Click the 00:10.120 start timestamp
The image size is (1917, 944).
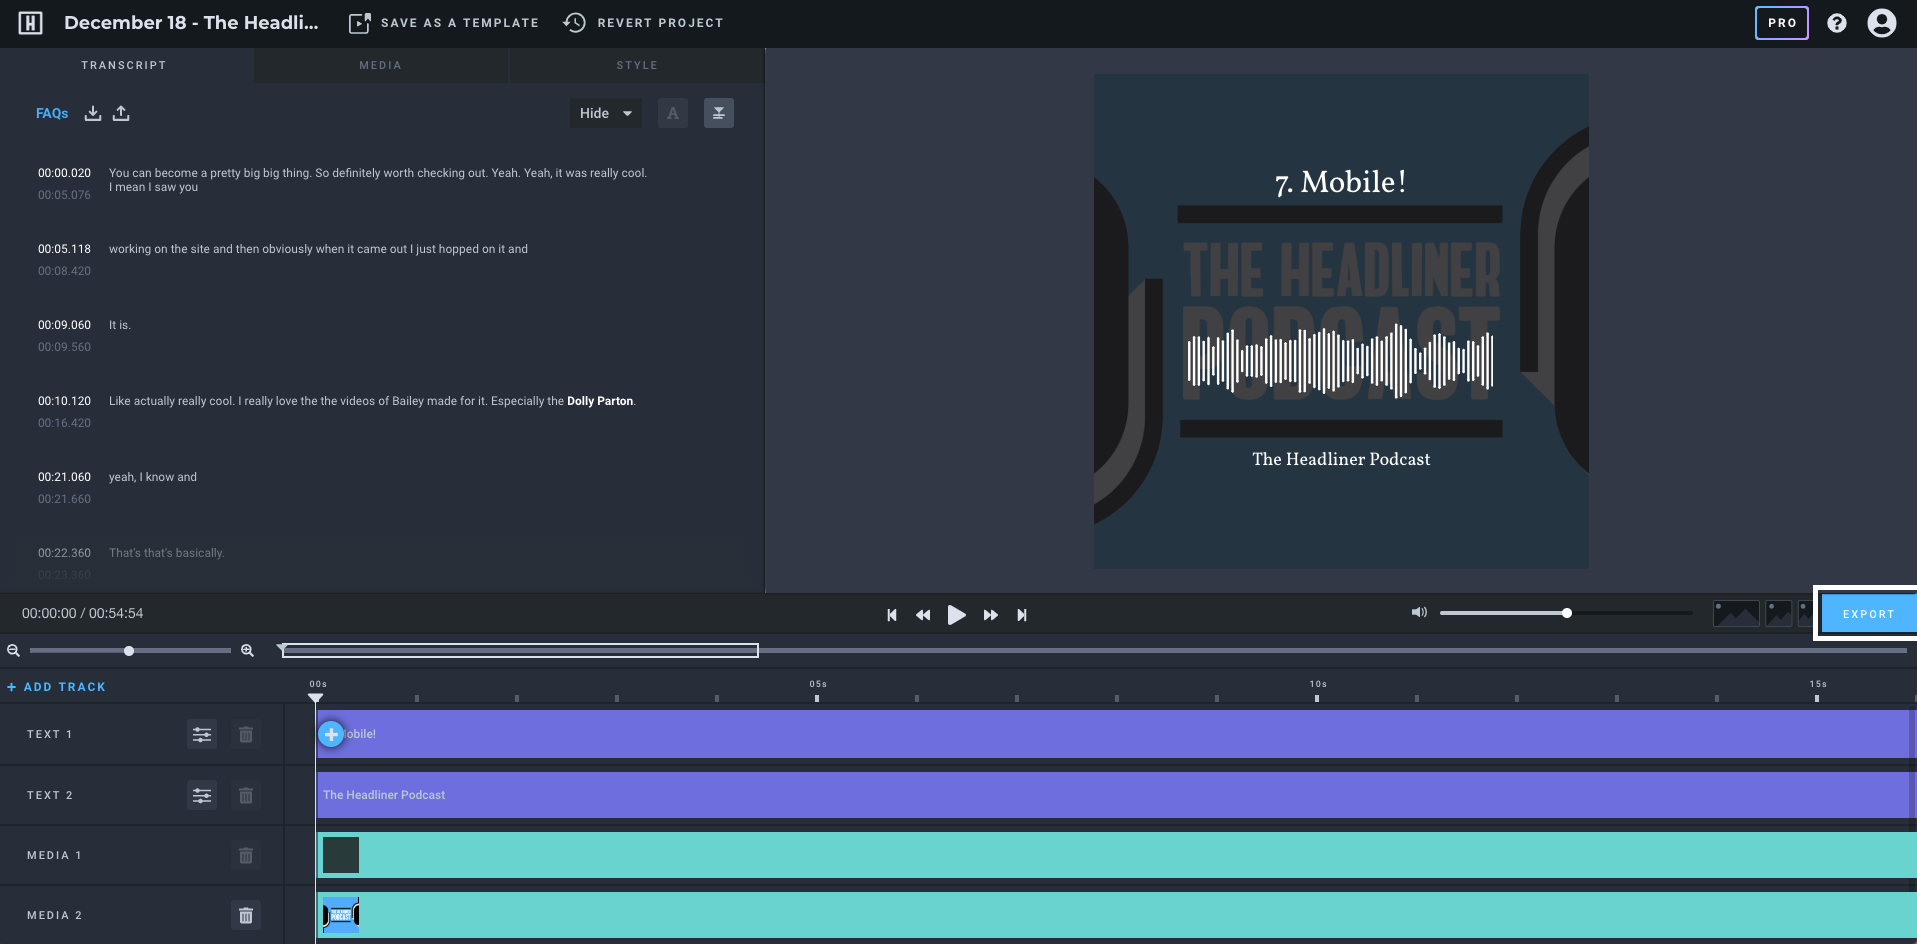[64, 401]
